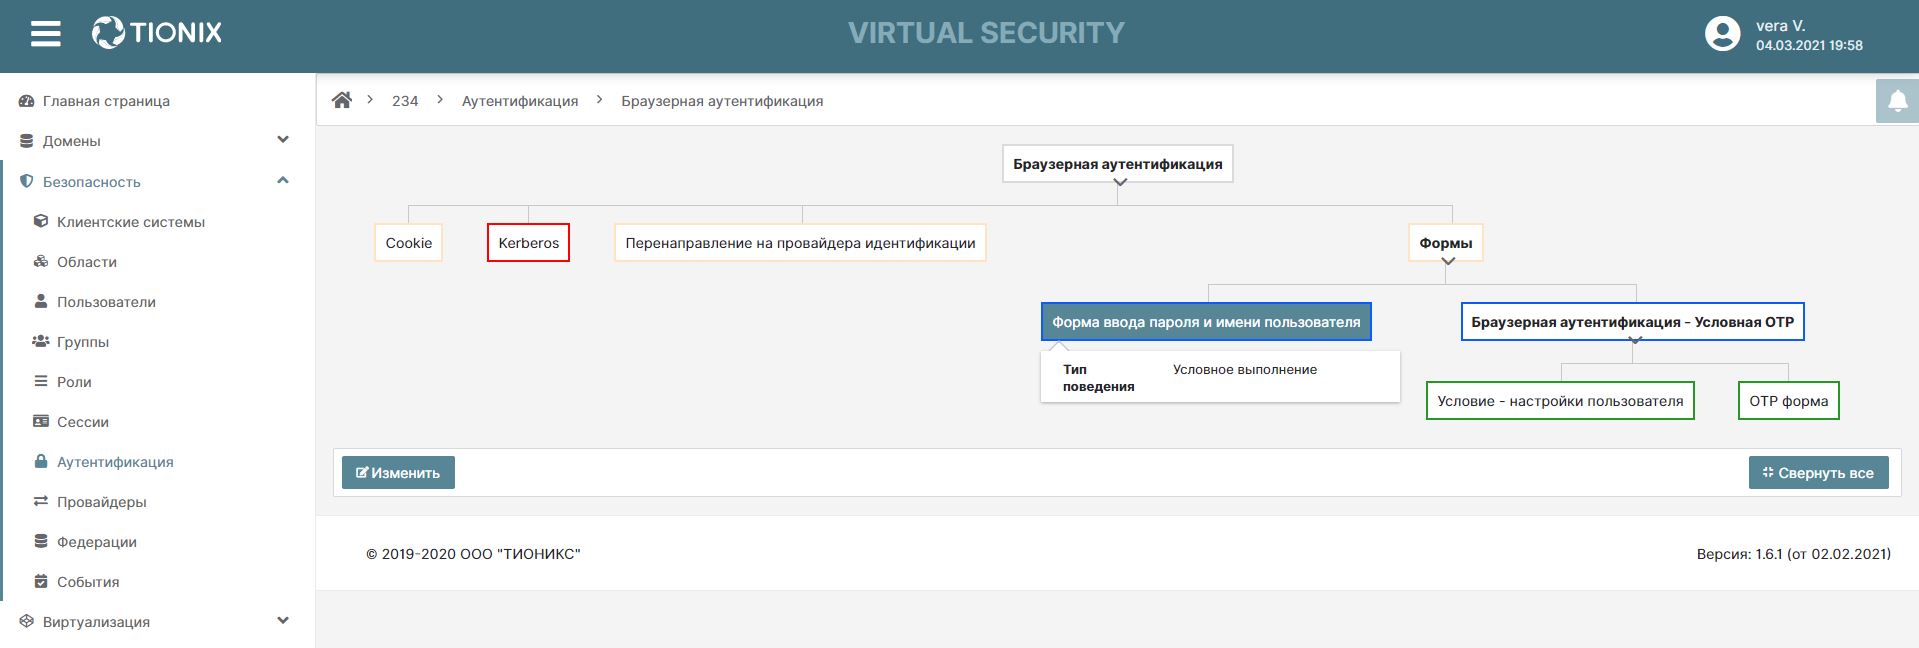The image size is (1919, 648).
Task: Click the Изменить button
Action: pos(398,473)
